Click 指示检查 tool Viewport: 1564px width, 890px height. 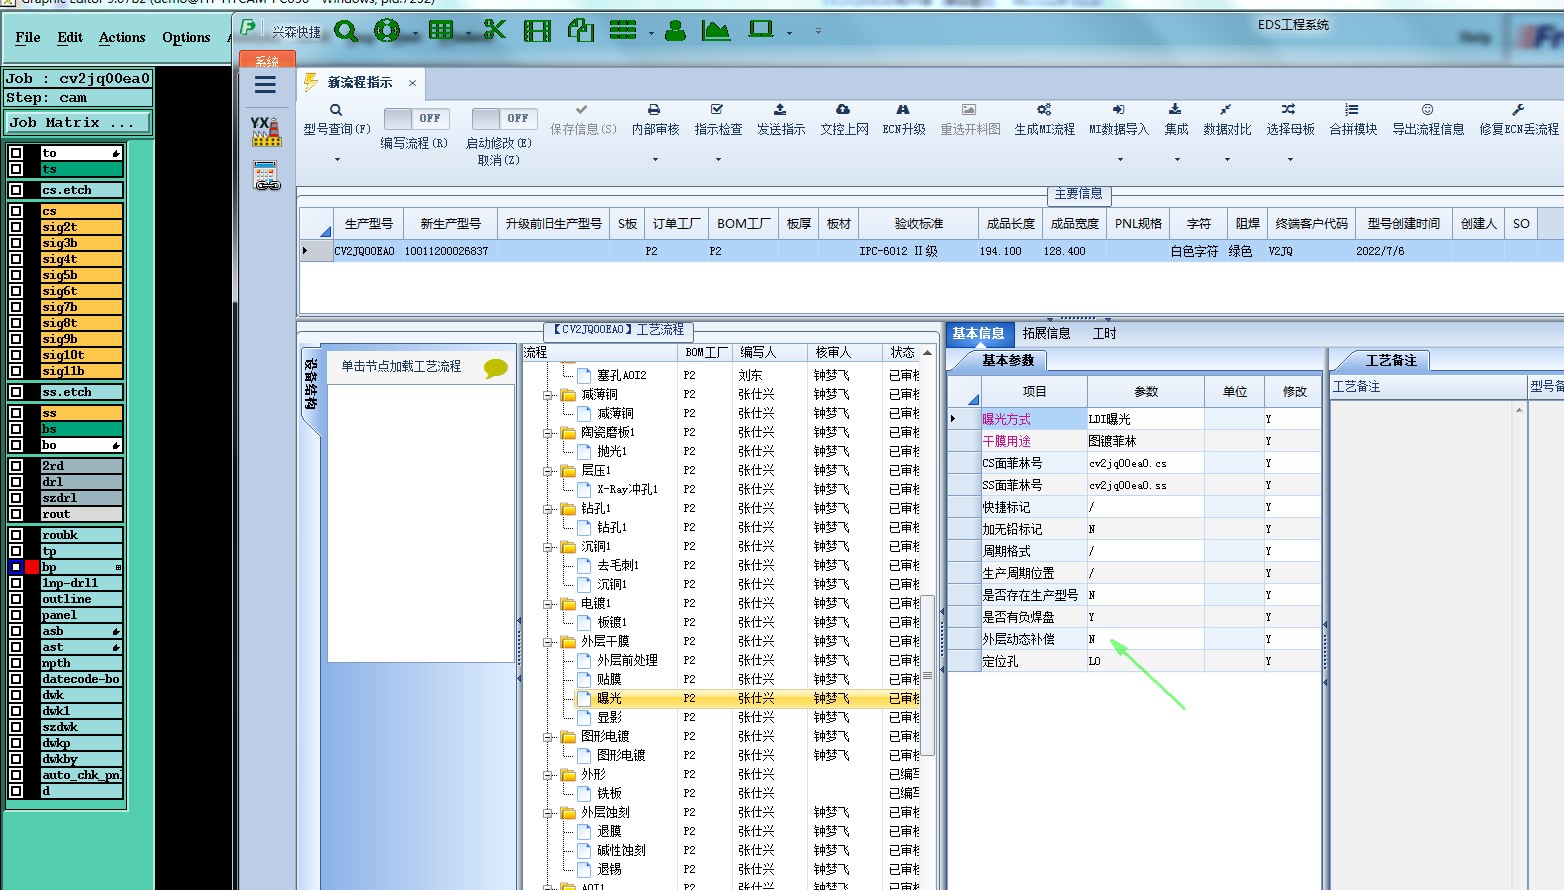click(718, 120)
